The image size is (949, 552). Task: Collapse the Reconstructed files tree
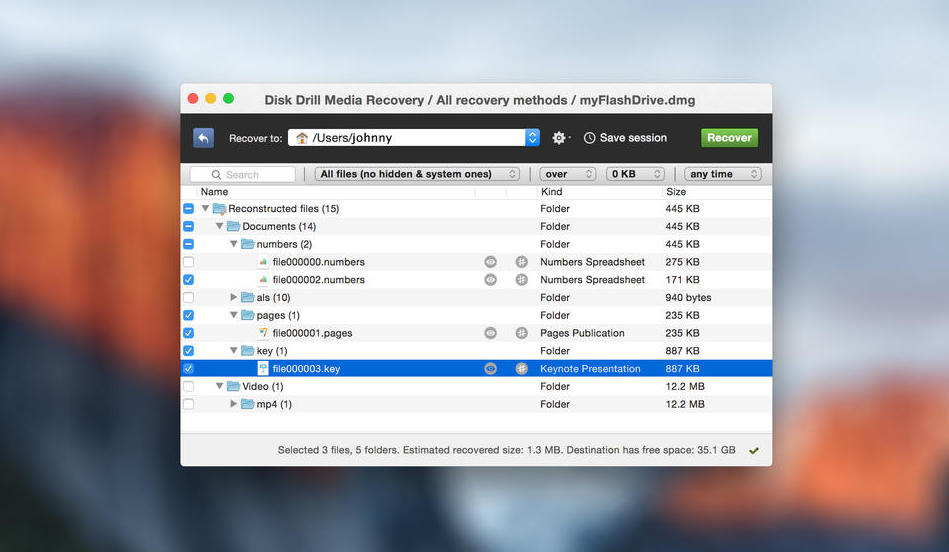click(x=205, y=208)
